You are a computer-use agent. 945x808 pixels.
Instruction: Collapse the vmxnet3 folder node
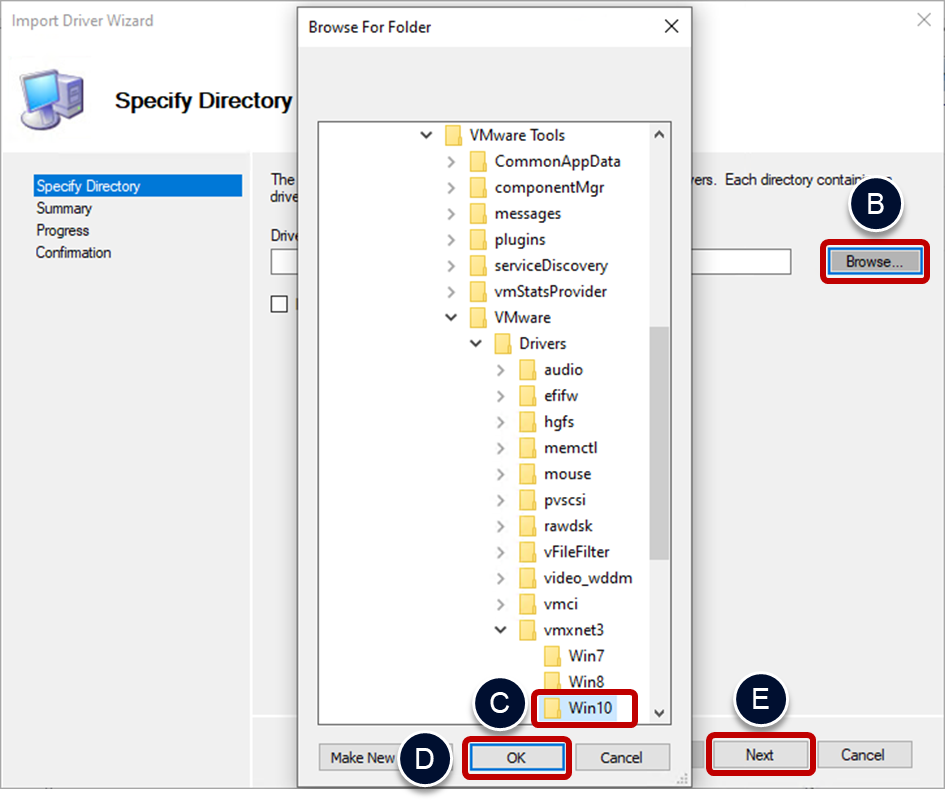pyautogui.click(x=502, y=630)
